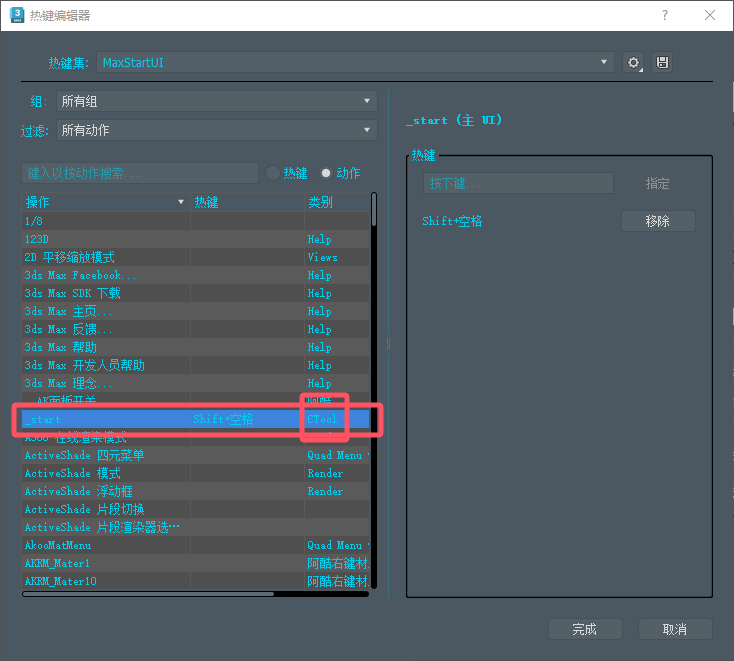Close the hotkey editor window
The image size is (734, 661).
pos(709,15)
